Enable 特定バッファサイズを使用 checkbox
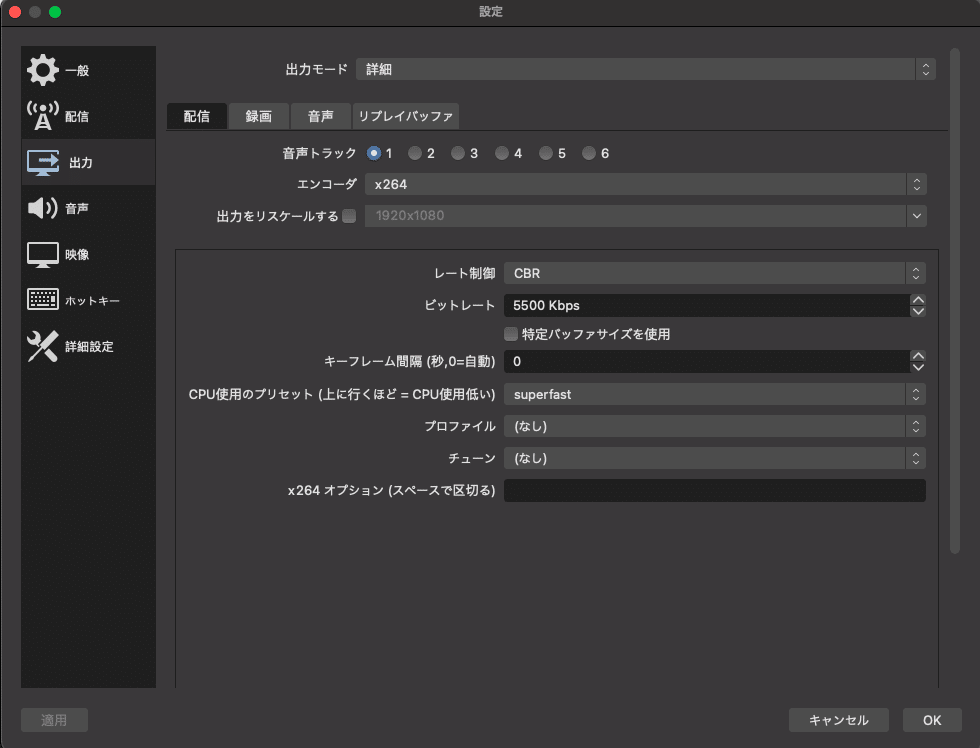The height and width of the screenshot is (748, 980). click(511, 334)
